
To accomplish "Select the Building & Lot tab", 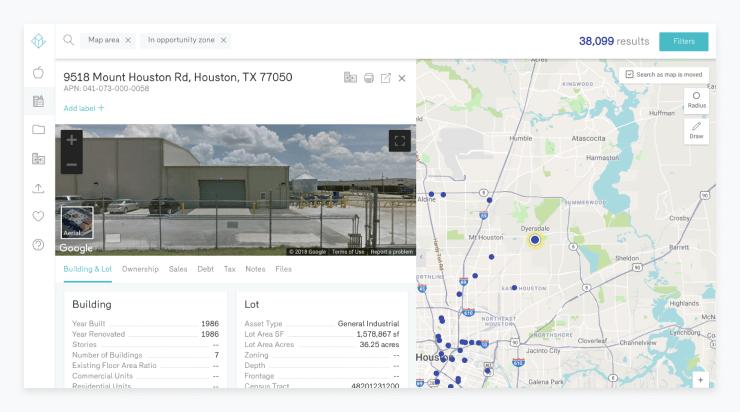I will pyautogui.click(x=87, y=269).
